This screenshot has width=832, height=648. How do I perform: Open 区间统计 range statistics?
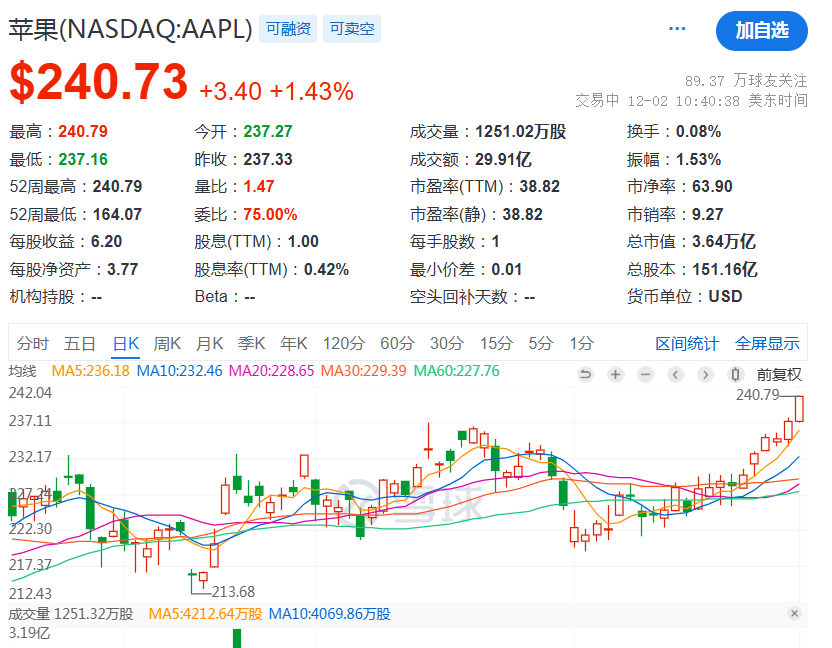click(687, 343)
